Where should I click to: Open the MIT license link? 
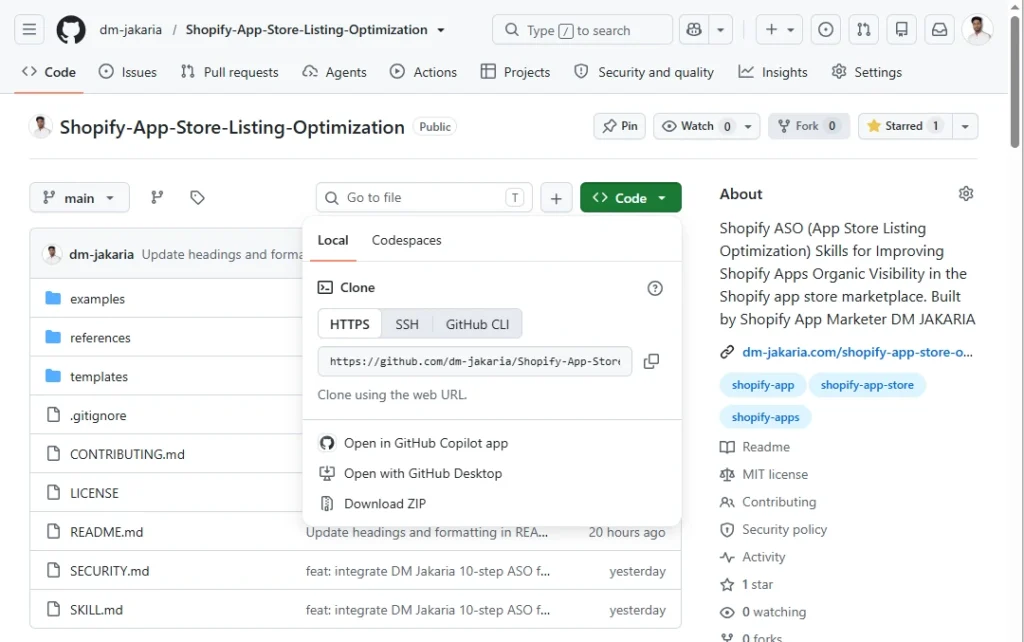(x=763, y=474)
